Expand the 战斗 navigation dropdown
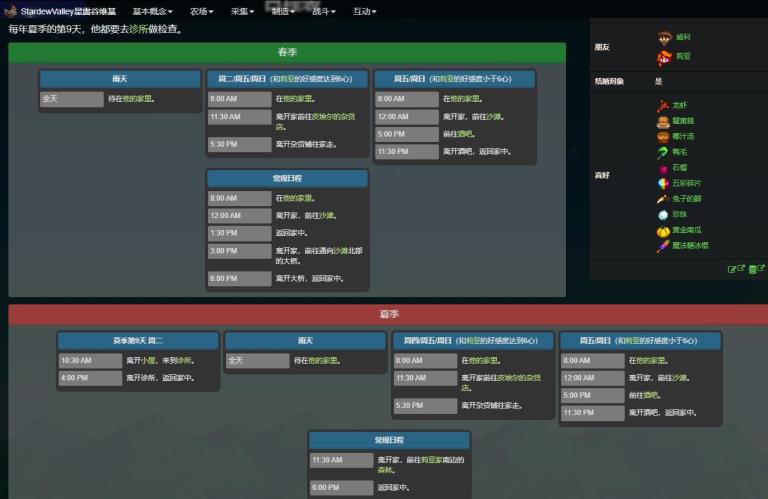The image size is (768, 499). coord(324,11)
